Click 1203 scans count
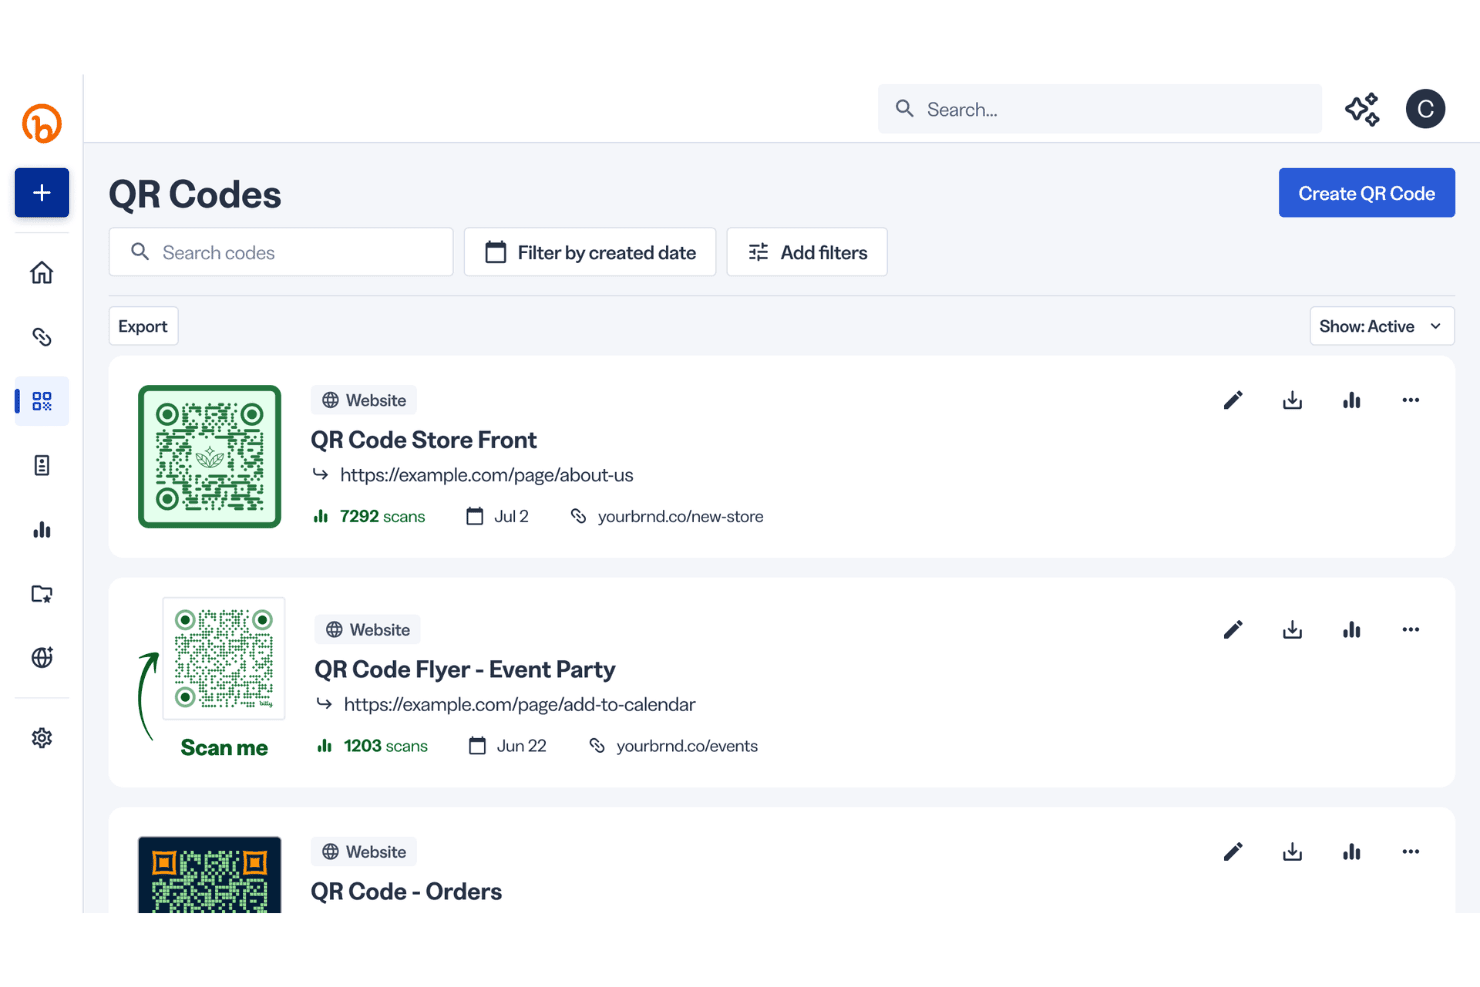The image size is (1480, 987). pos(386,746)
